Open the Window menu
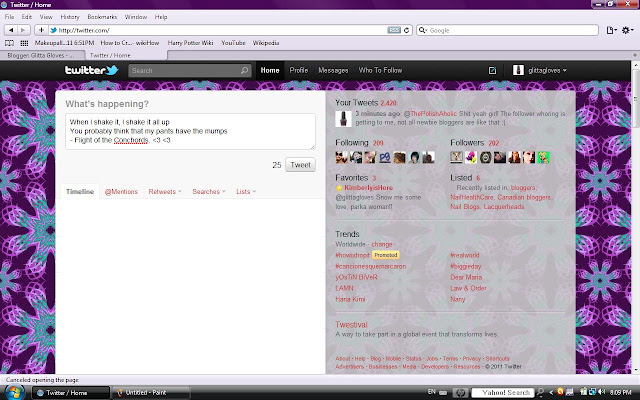This screenshot has height=400, width=640. [x=136, y=17]
